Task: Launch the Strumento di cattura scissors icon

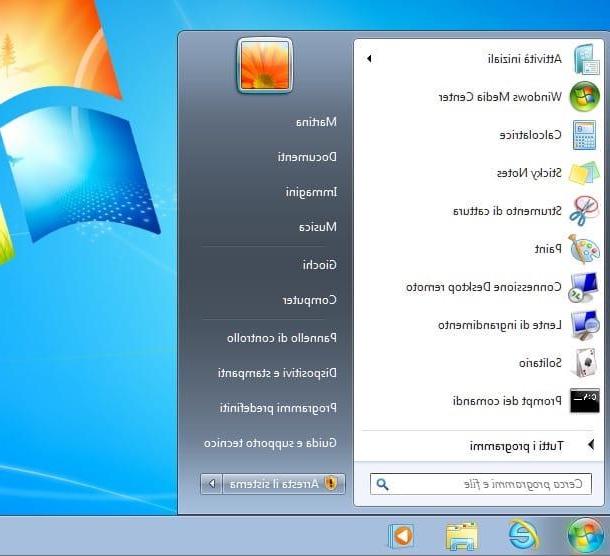Action: (584, 210)
